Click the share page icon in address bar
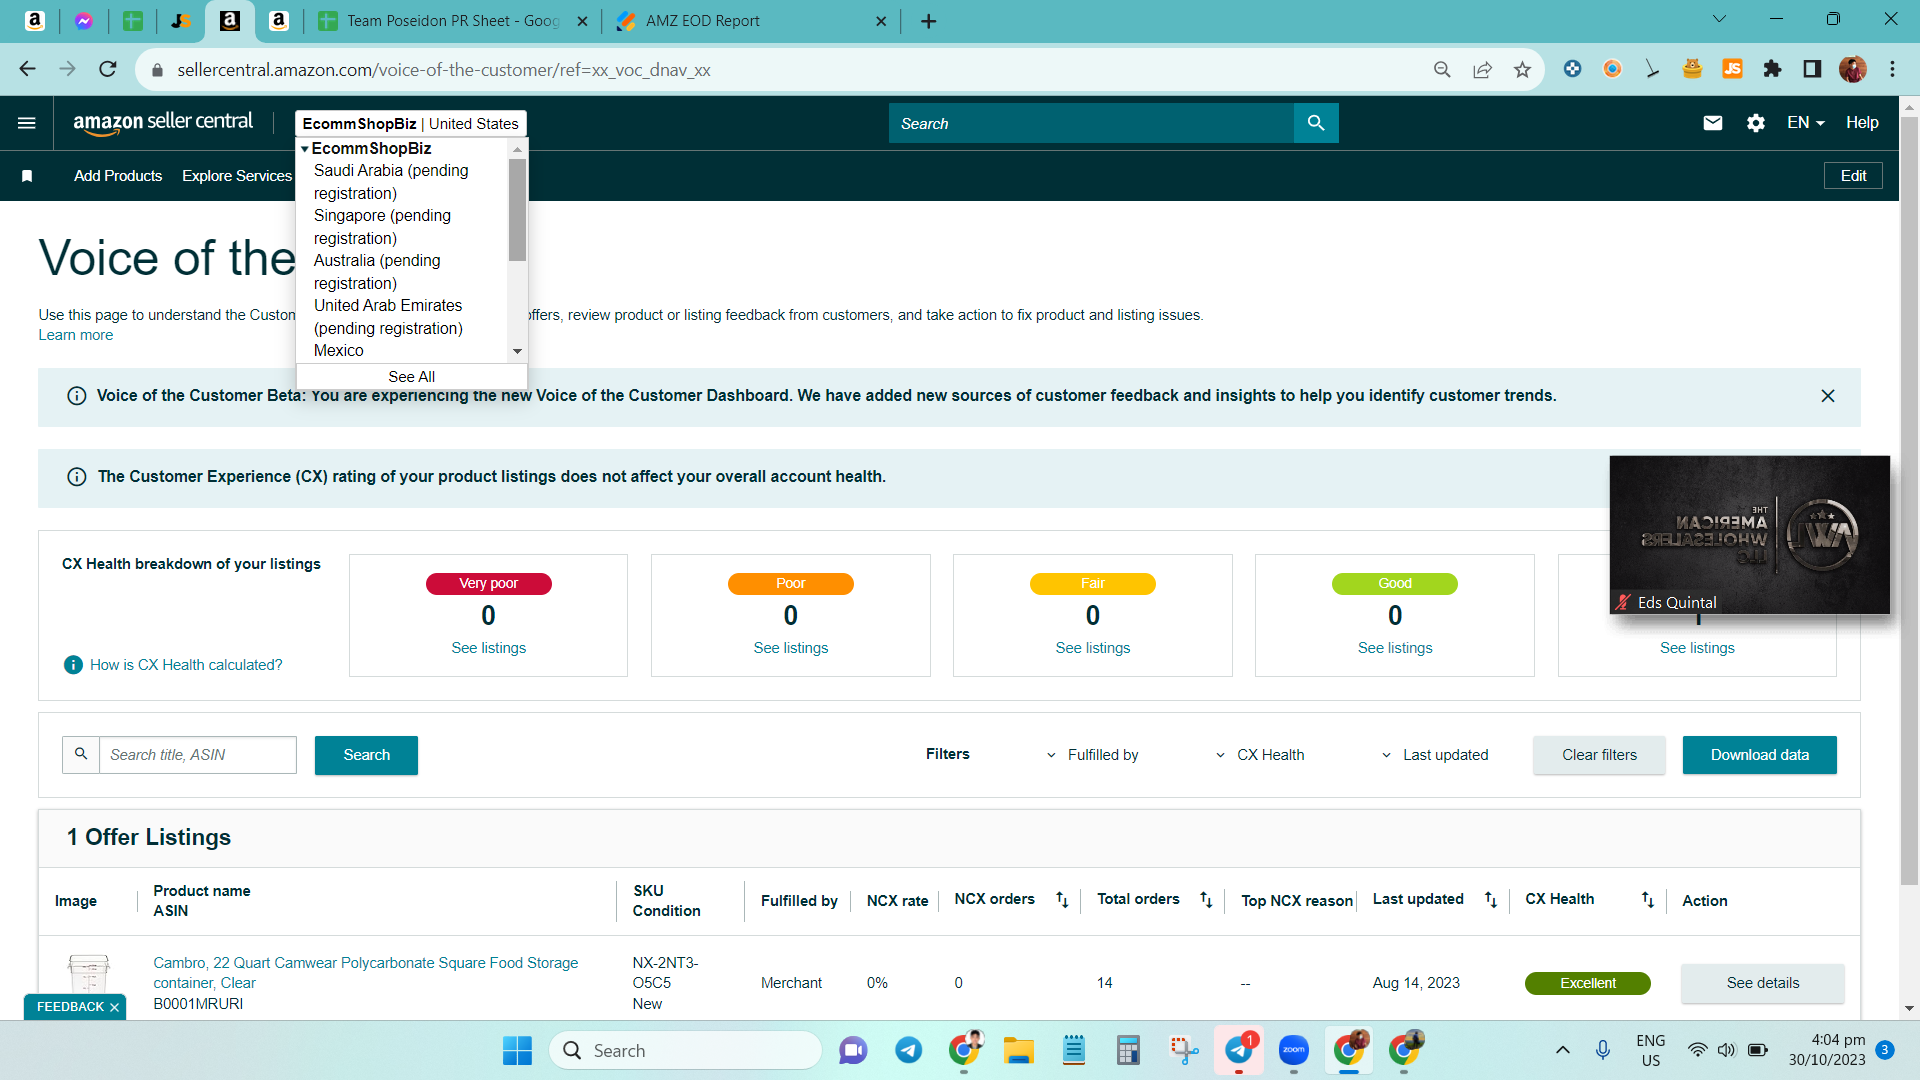The height and width of the screenshot is (1080, 1920). click(1482, 69)
